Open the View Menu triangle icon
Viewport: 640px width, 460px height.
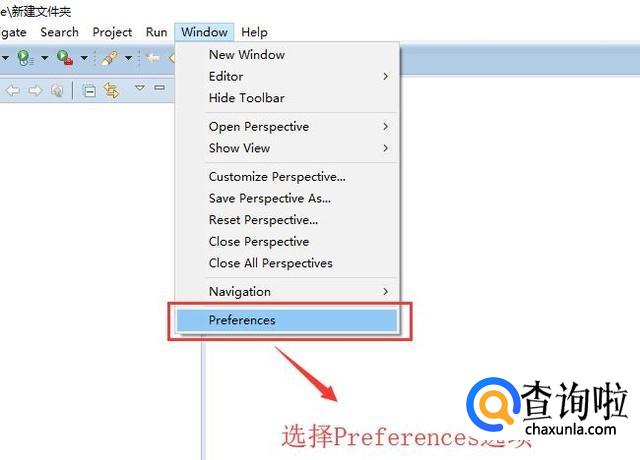pos(140,87)
